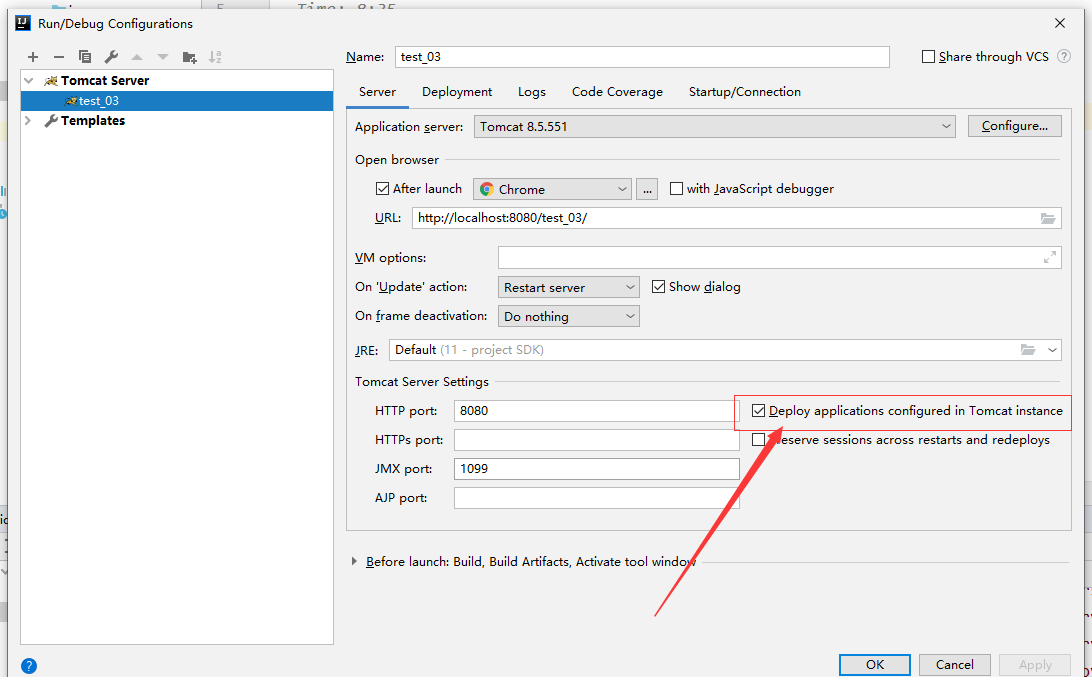
Task: Uncheck Deploy applications configured in Tomcat instance
Action: (758, 411)
